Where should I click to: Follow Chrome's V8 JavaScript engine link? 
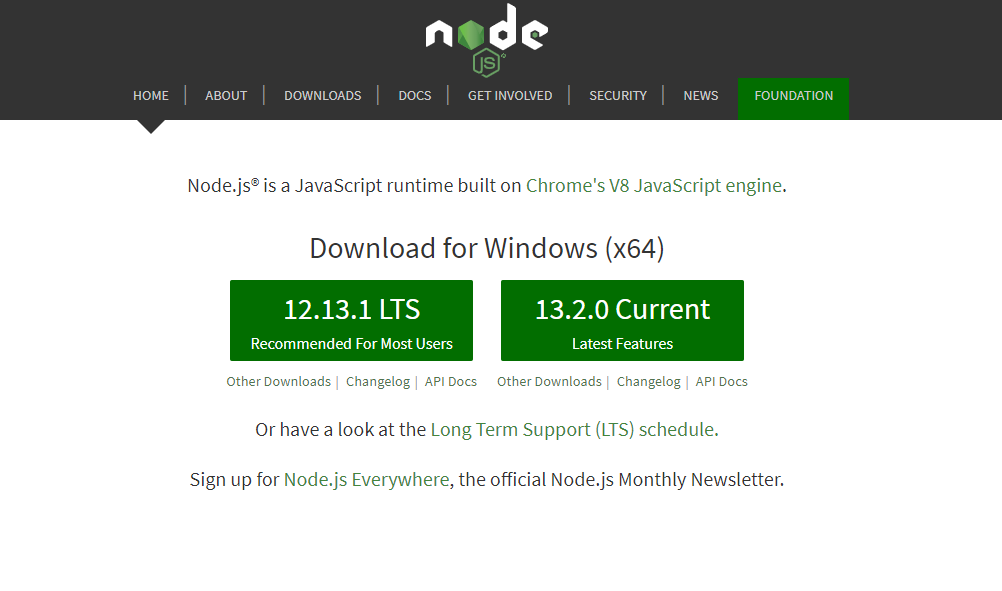pos(654,185)
